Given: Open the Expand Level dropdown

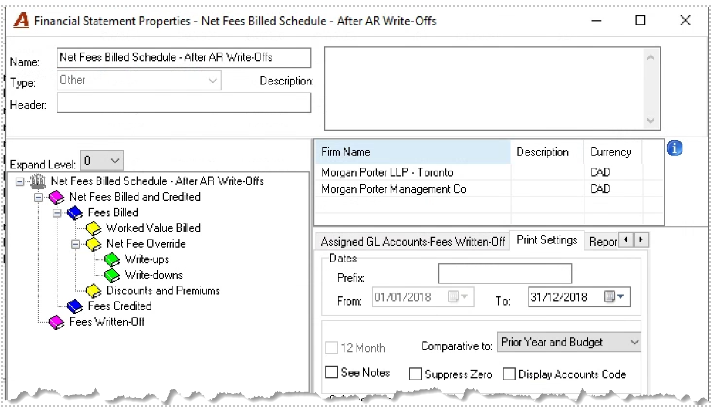Looking at the screenshot, I should point(115,161).
